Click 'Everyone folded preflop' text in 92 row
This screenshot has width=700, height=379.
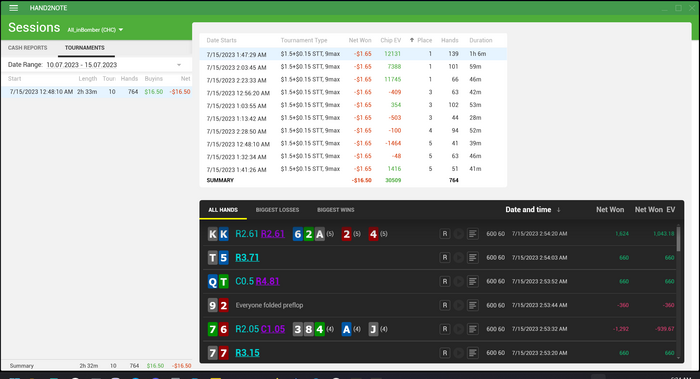pyautogui.click(x=269, y=305)
